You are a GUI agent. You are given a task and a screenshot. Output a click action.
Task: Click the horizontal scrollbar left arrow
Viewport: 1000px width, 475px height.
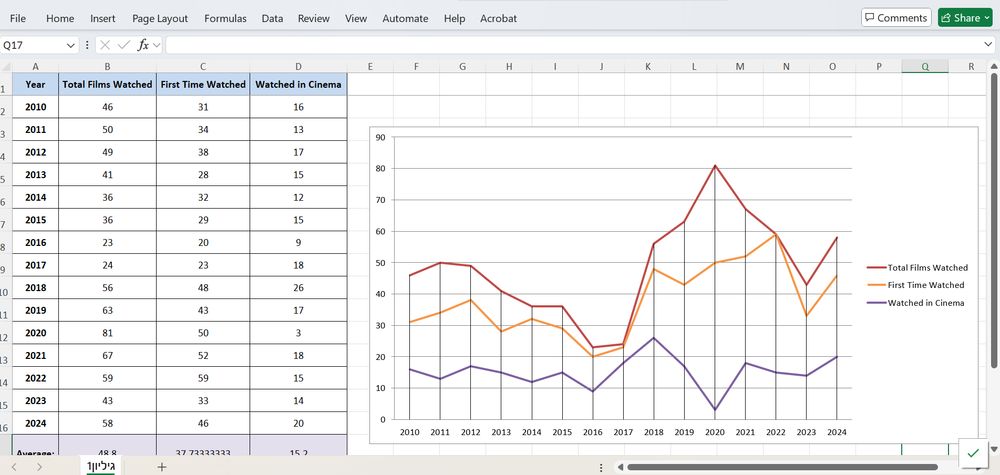[619, 467]
